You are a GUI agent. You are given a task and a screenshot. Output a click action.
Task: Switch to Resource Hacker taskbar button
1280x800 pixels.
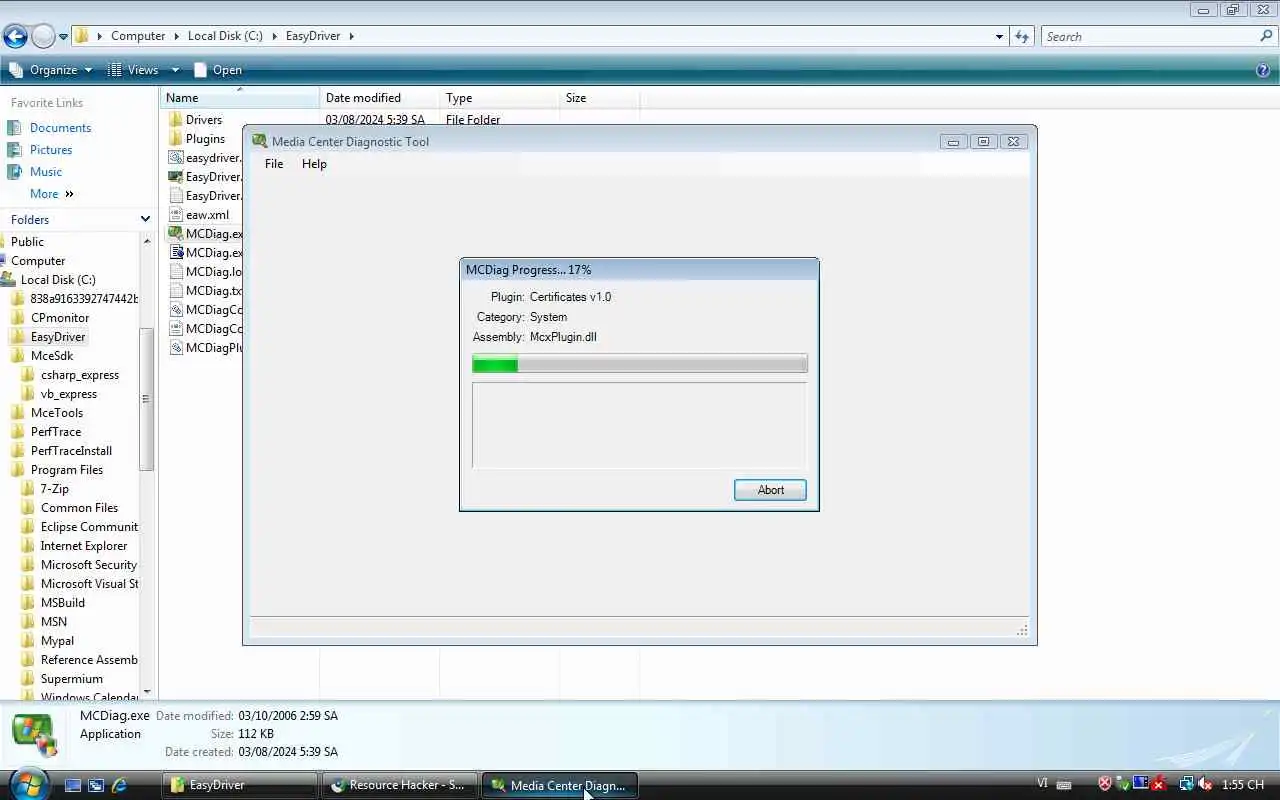(400, 785)
